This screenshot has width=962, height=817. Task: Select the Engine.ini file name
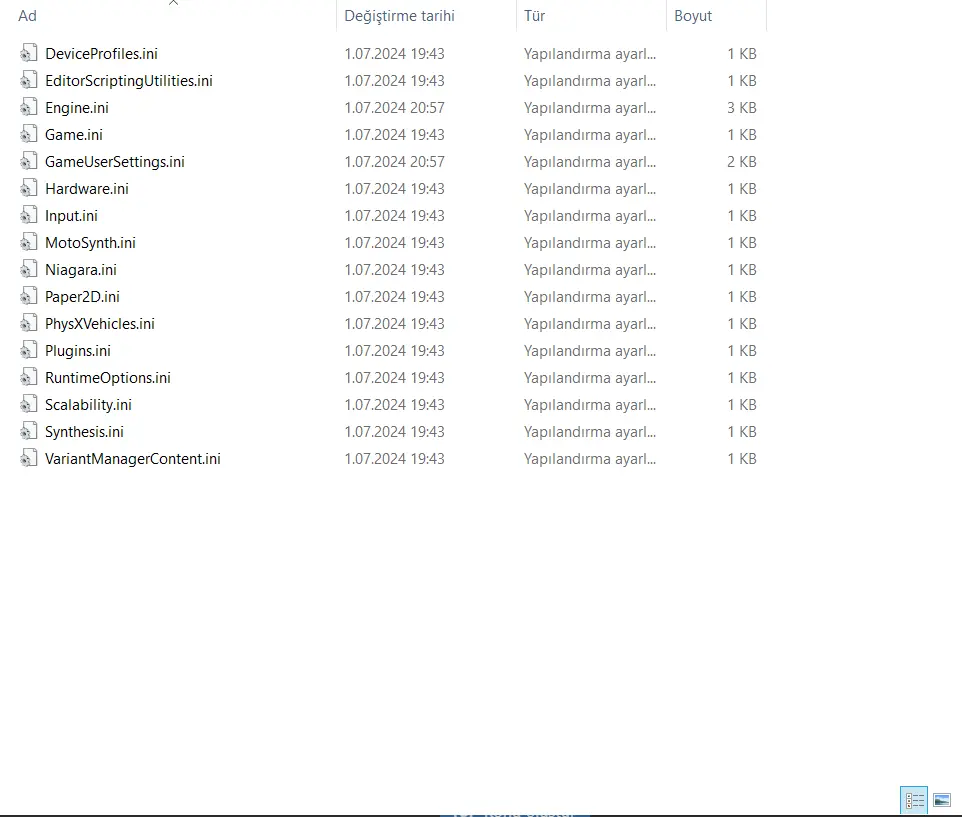coord(77,108)
